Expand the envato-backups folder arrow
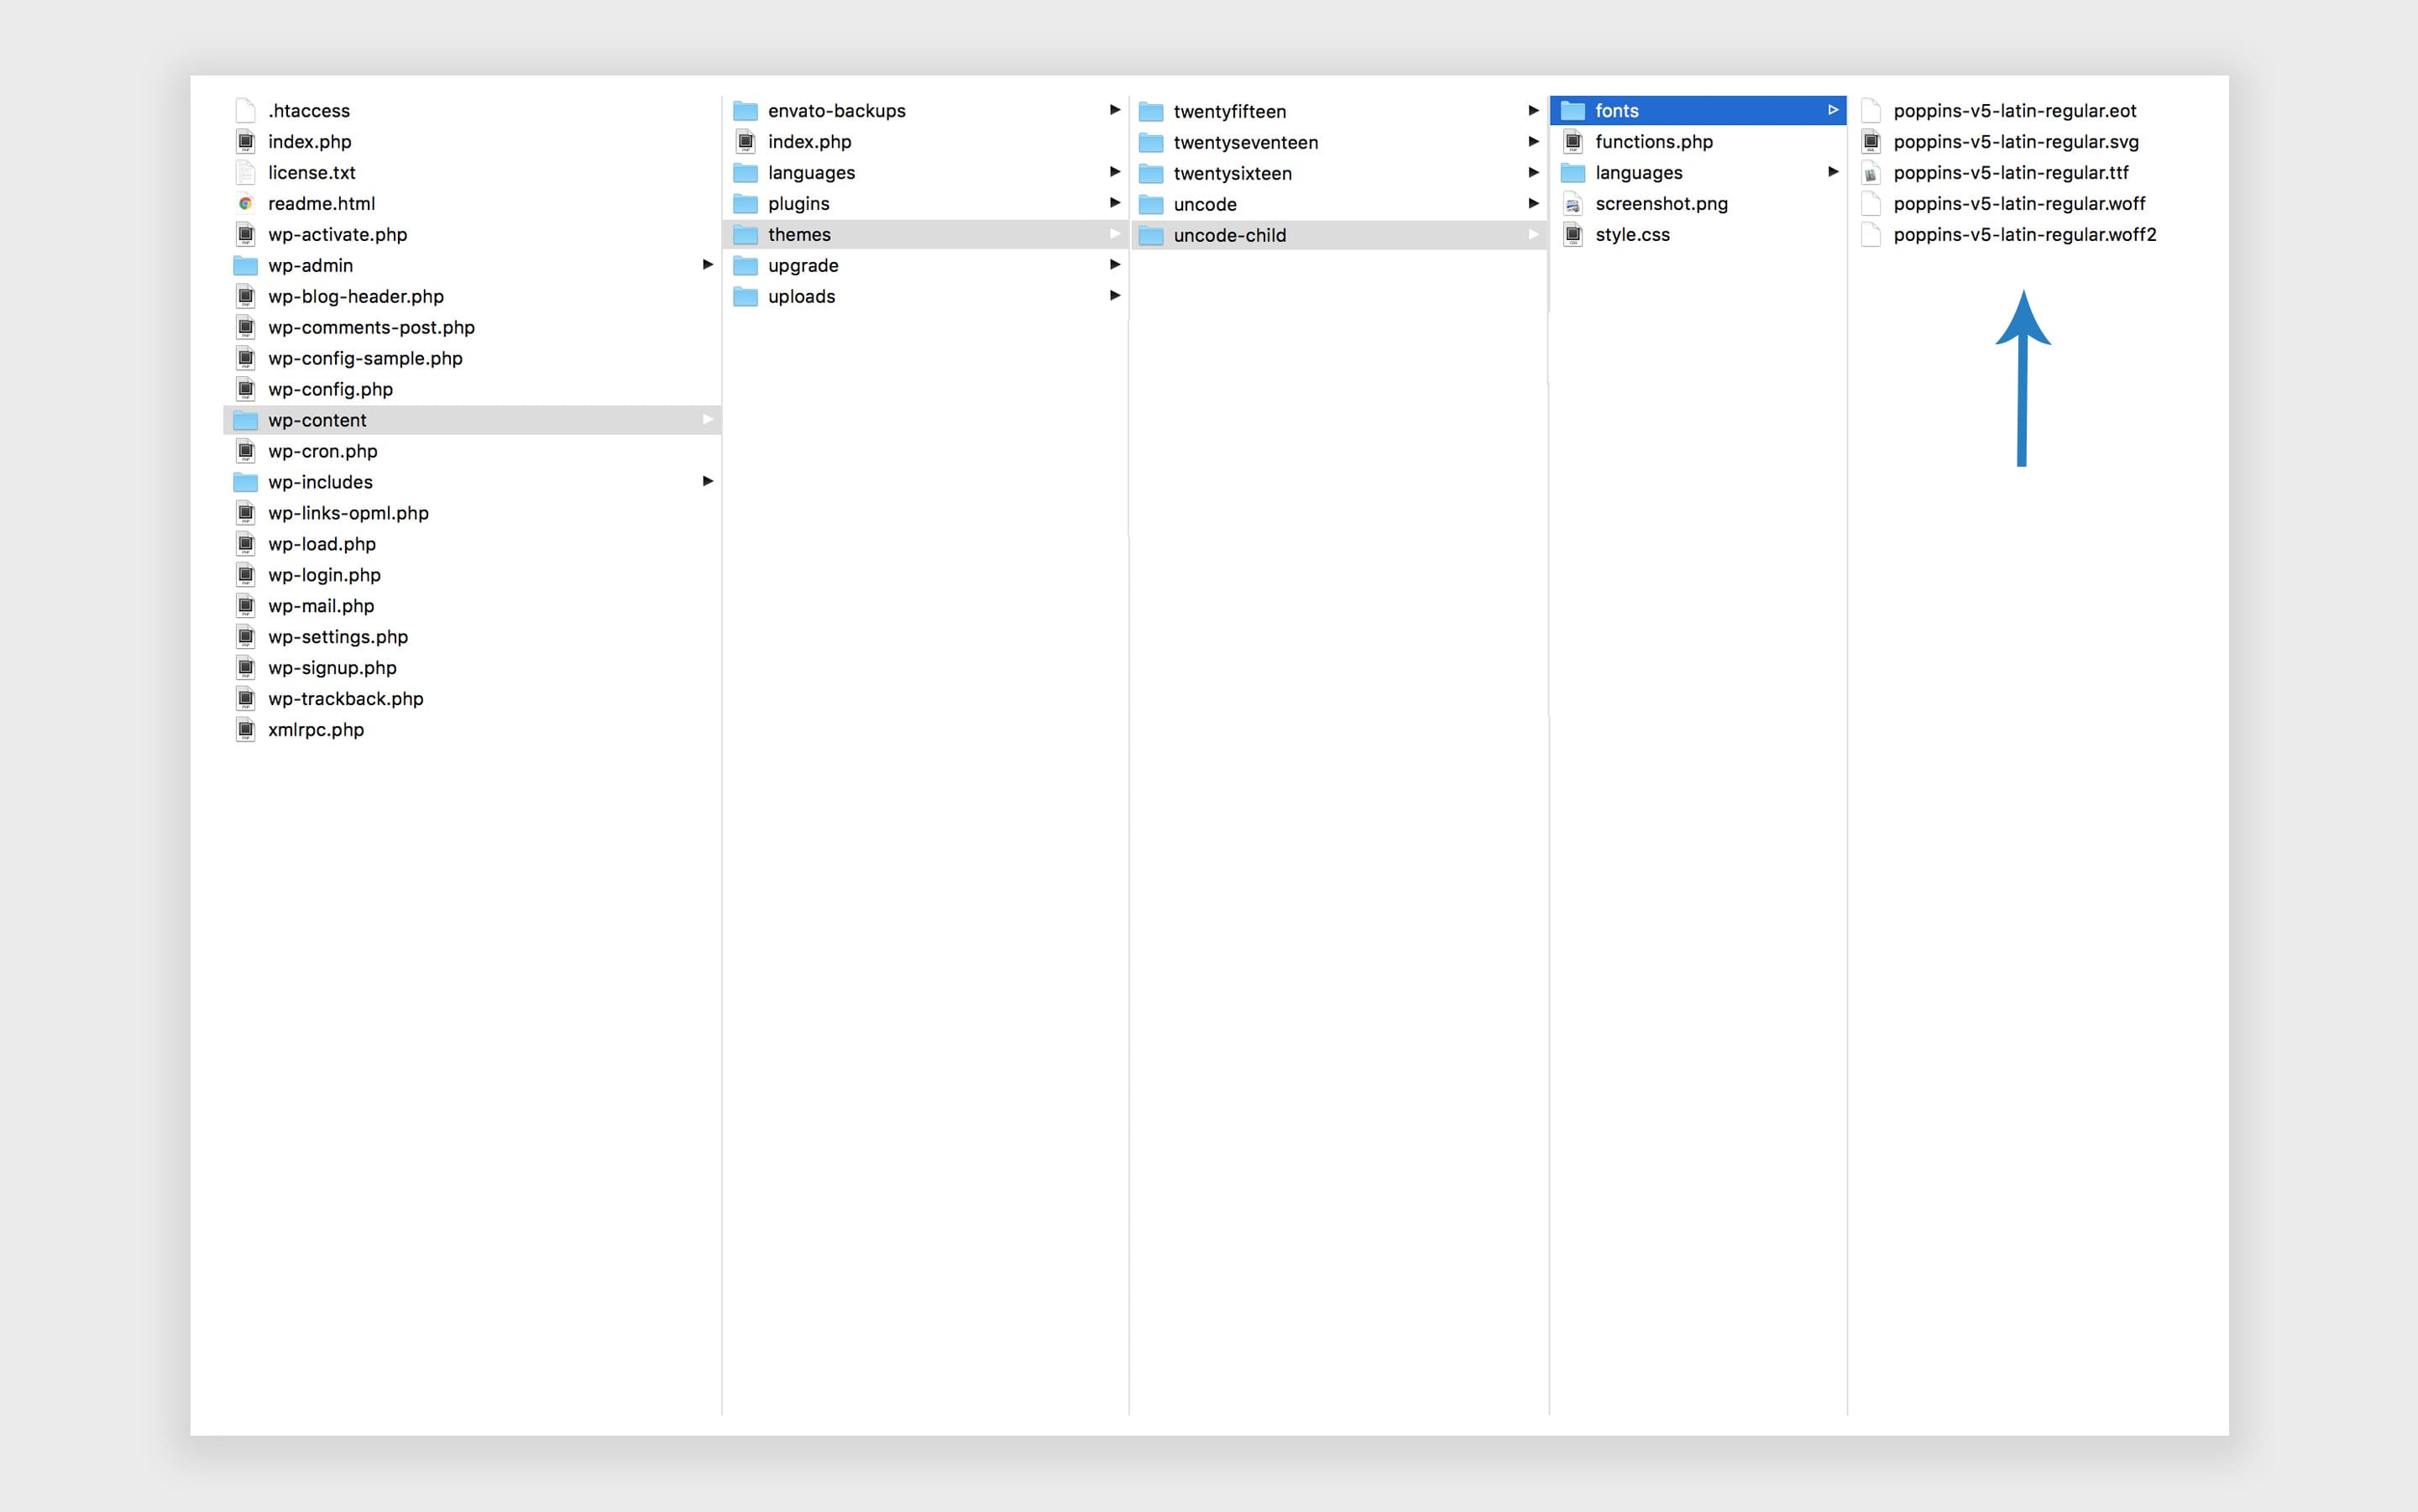The image size is (2418, 1512). (1115, 110)
